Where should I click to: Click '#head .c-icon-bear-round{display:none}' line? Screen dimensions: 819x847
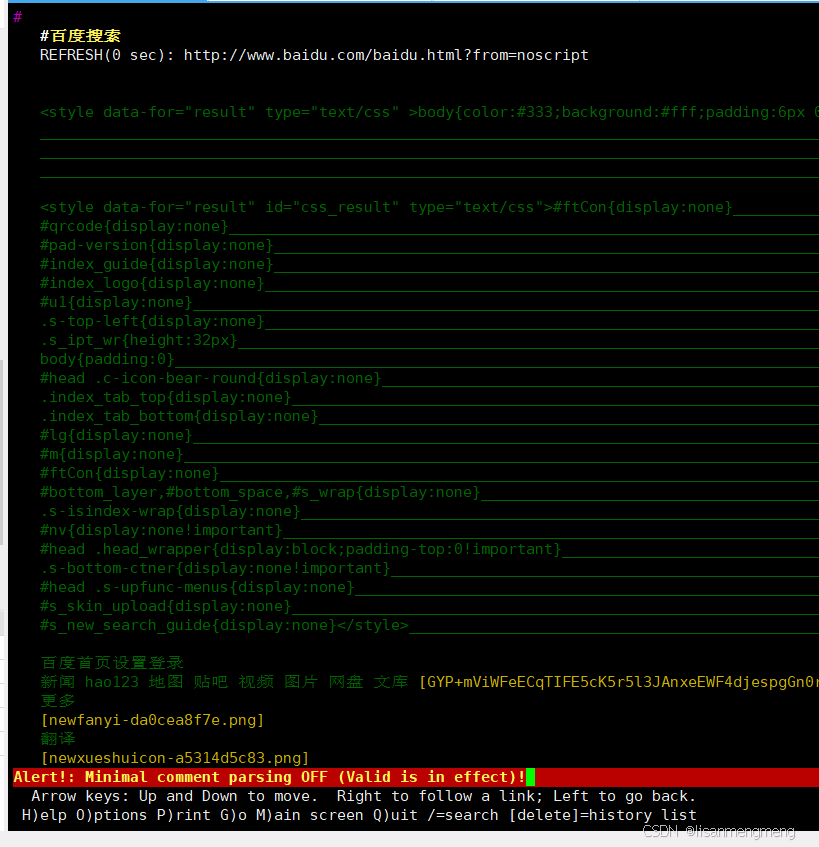211,378
